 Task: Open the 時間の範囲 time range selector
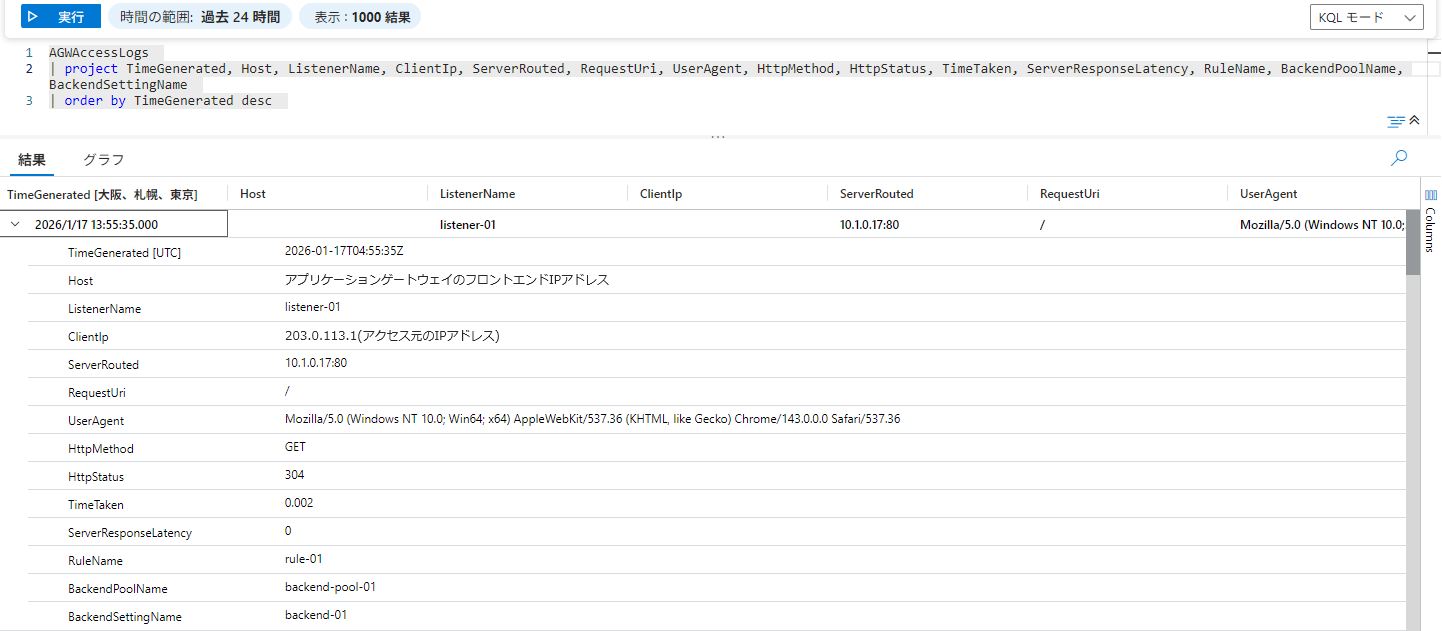[200, 17]
